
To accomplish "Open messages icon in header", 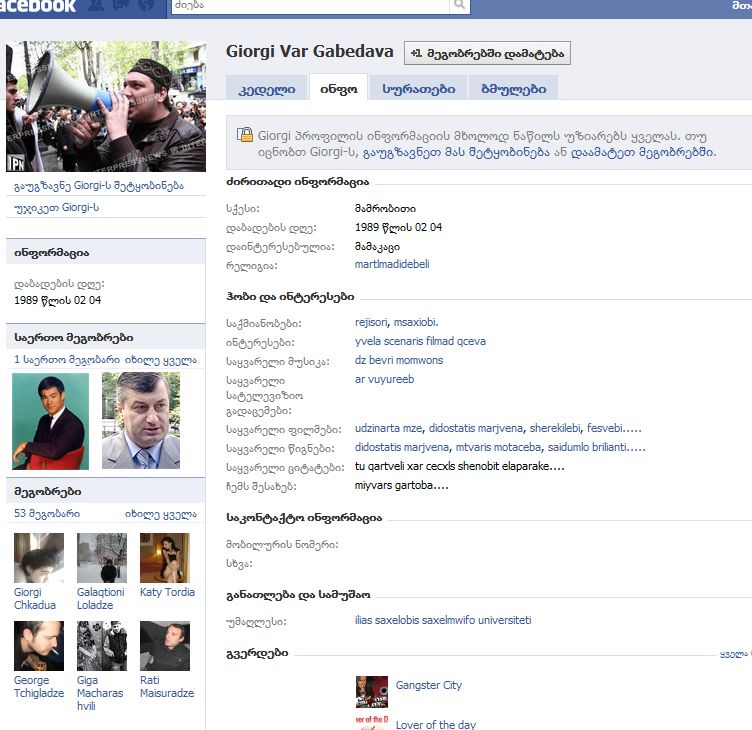I will [x=121, y=5].
